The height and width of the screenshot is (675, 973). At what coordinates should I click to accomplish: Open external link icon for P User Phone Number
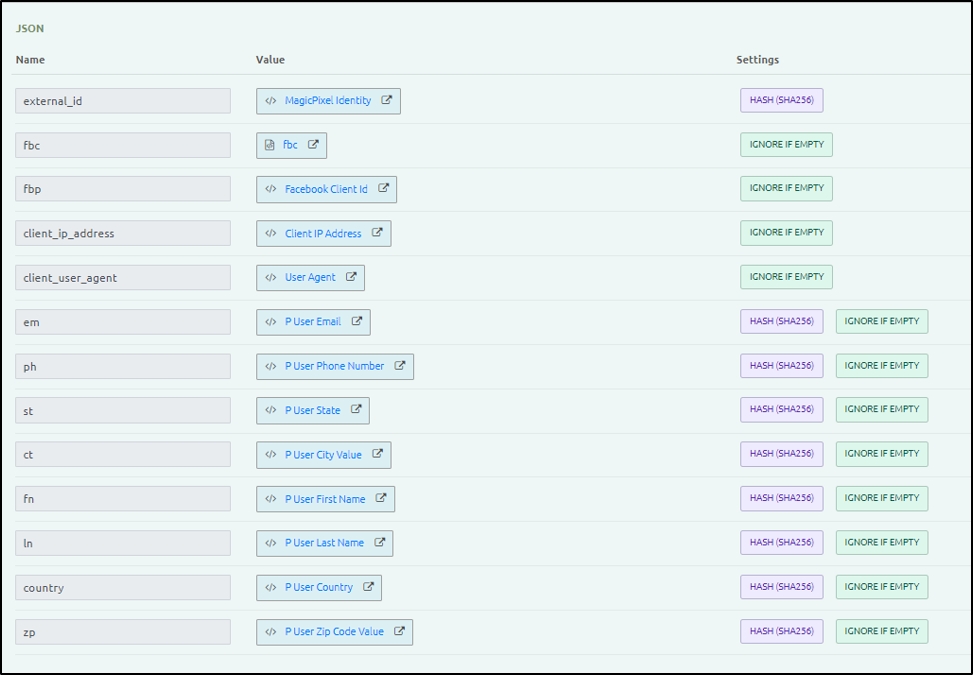tap(400, 366)
